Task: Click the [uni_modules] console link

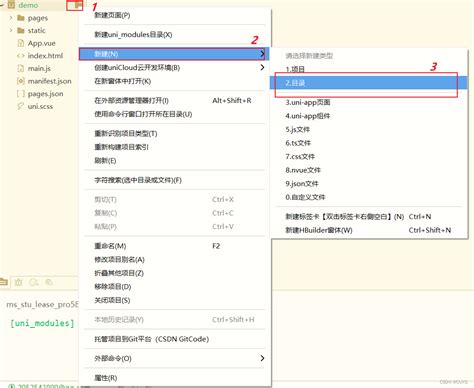Action: [x=42, y=323]
